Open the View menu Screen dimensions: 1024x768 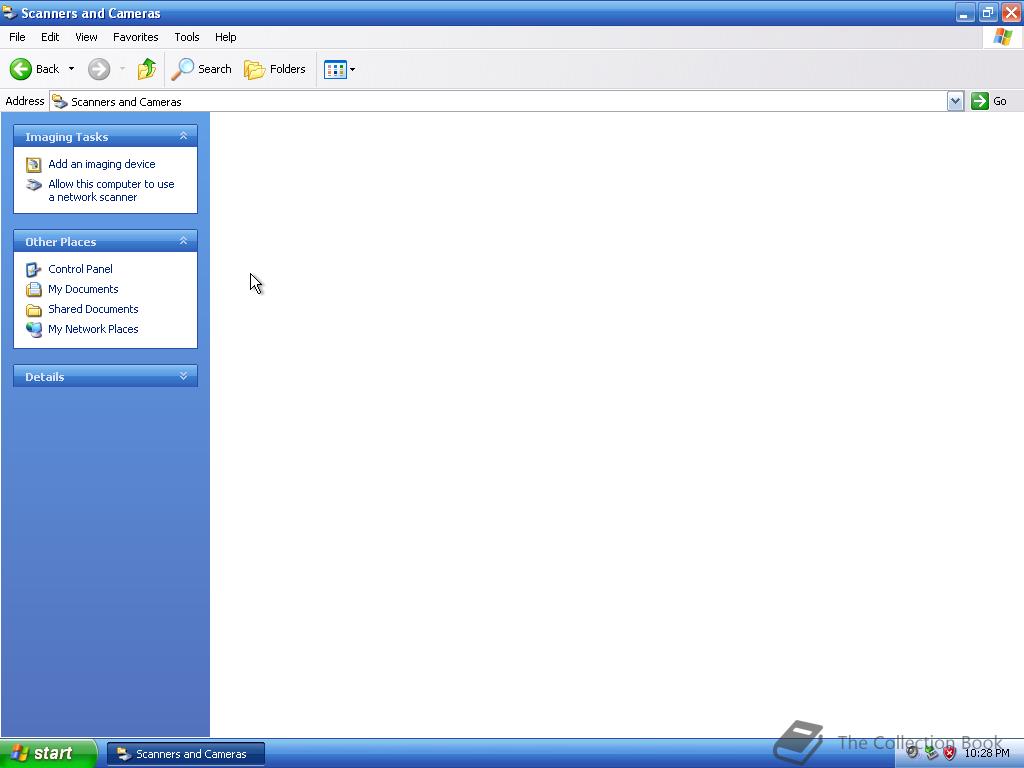tap(86, 37)
